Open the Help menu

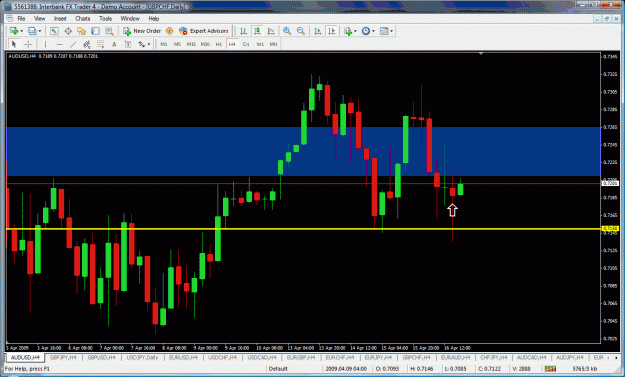coord(153,19)
